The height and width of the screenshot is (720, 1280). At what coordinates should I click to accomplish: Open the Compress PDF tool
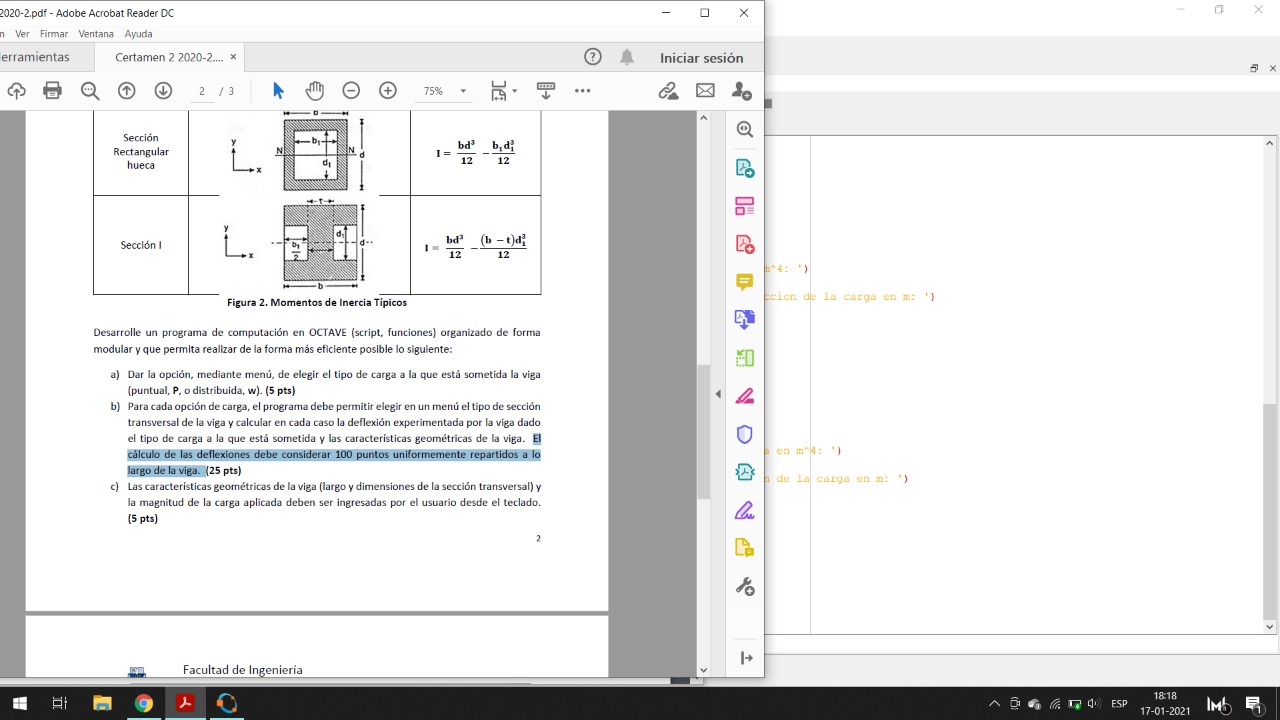pyautogui.click(x=744, y=472)
